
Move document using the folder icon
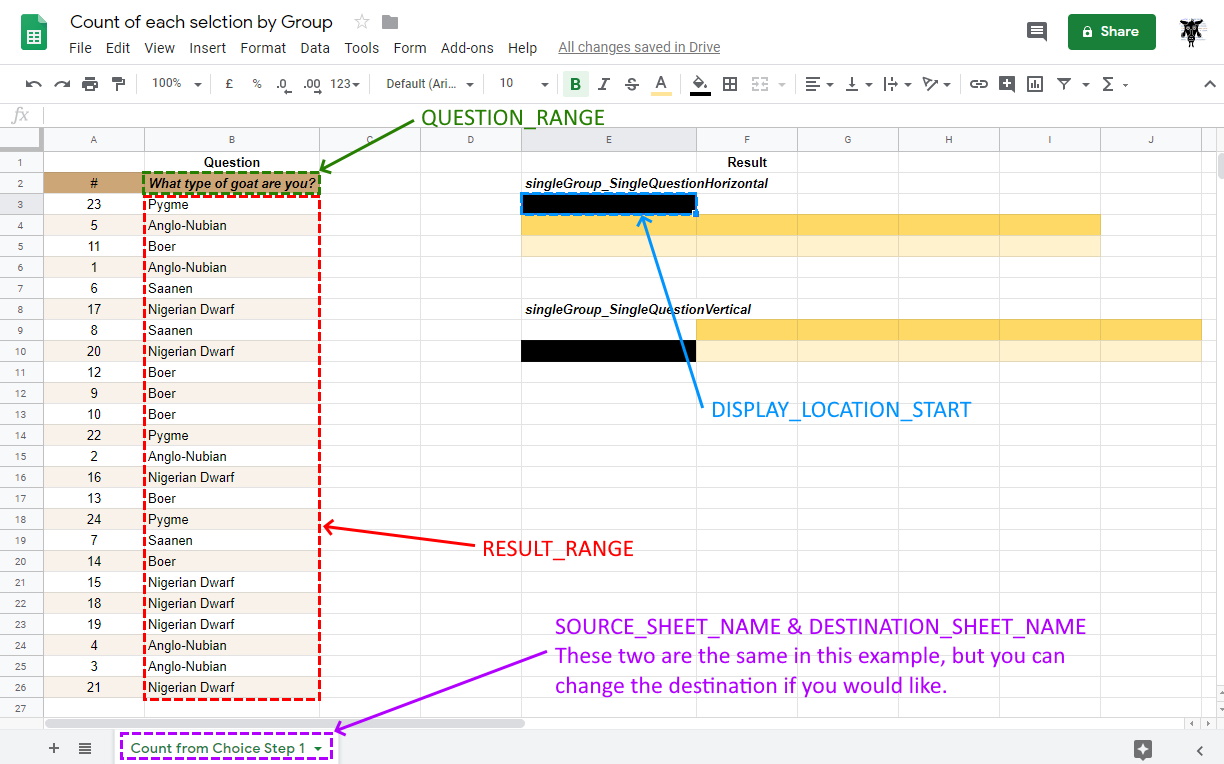pos(390,22)
